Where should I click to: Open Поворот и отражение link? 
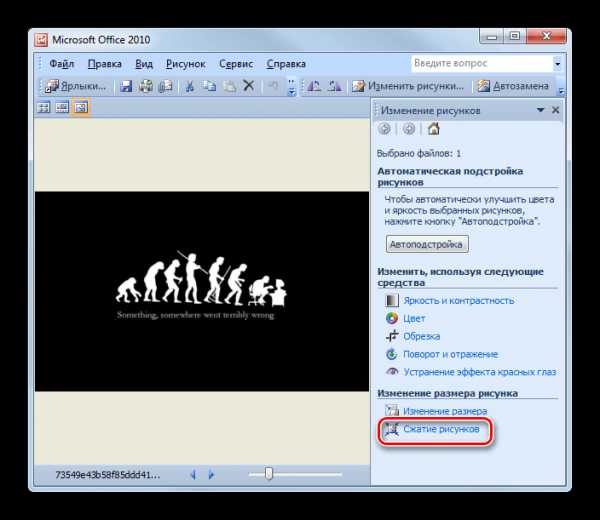[450, 354]
